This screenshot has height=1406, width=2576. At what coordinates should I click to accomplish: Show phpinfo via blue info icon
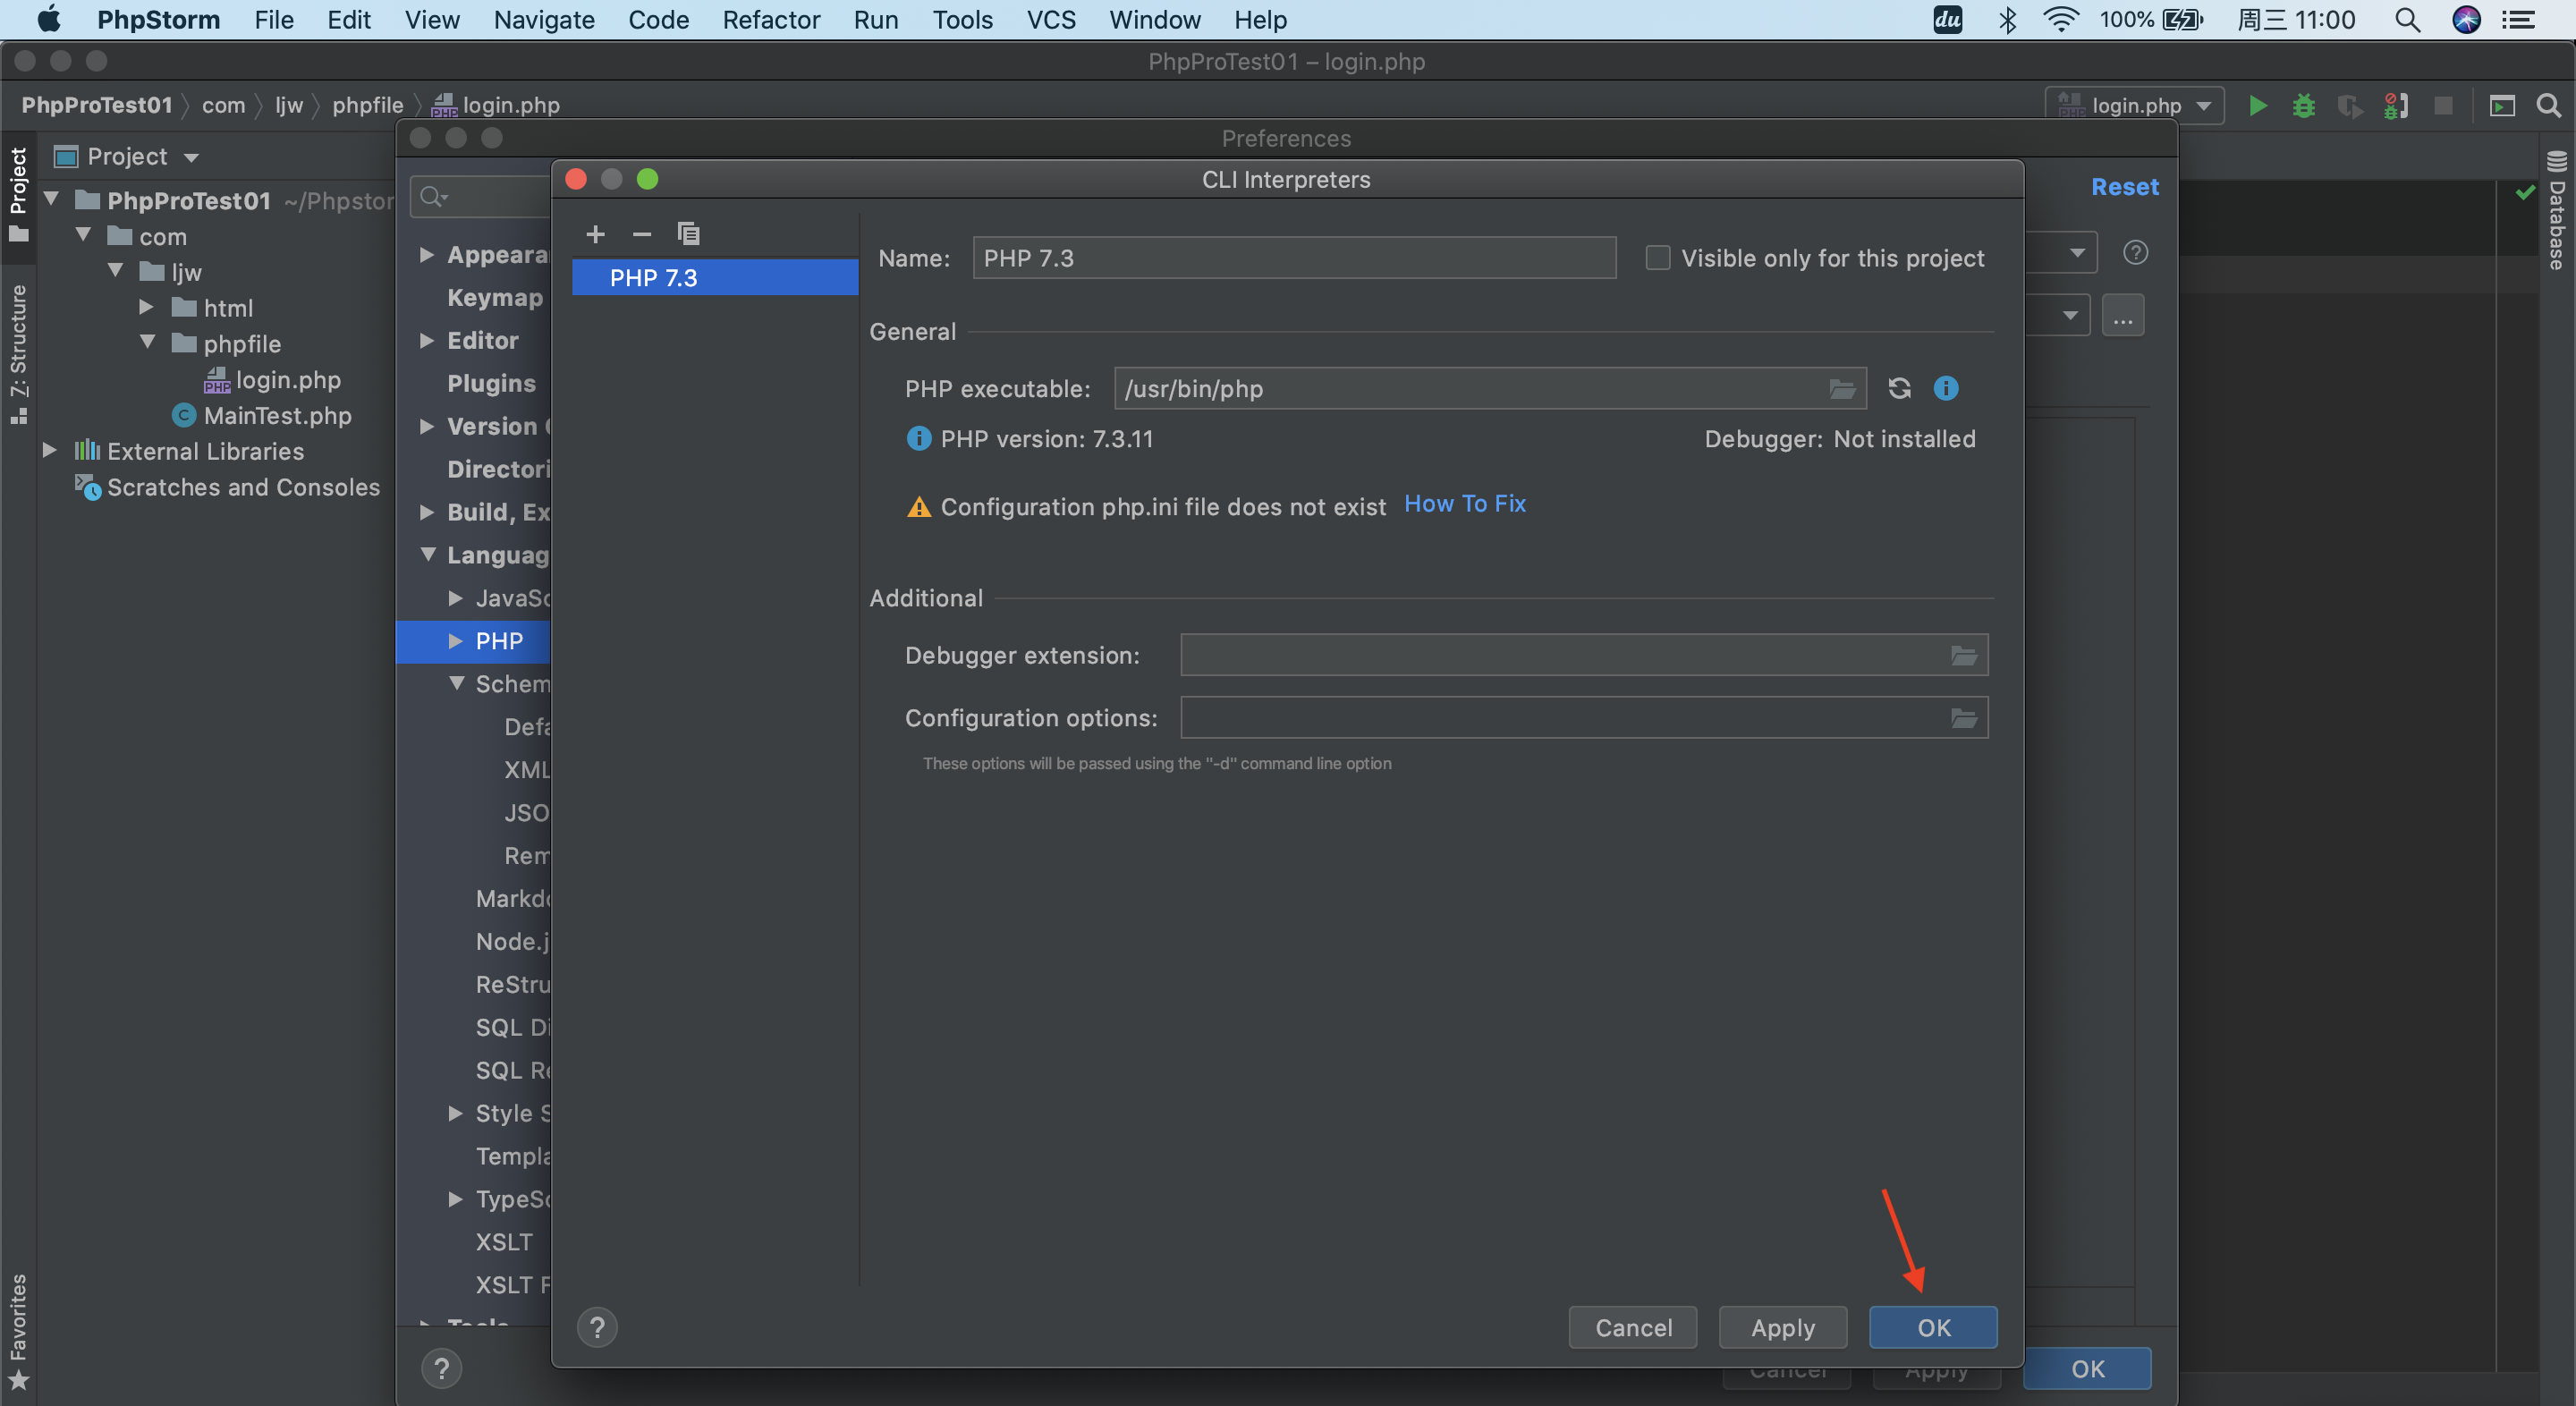1945,388
